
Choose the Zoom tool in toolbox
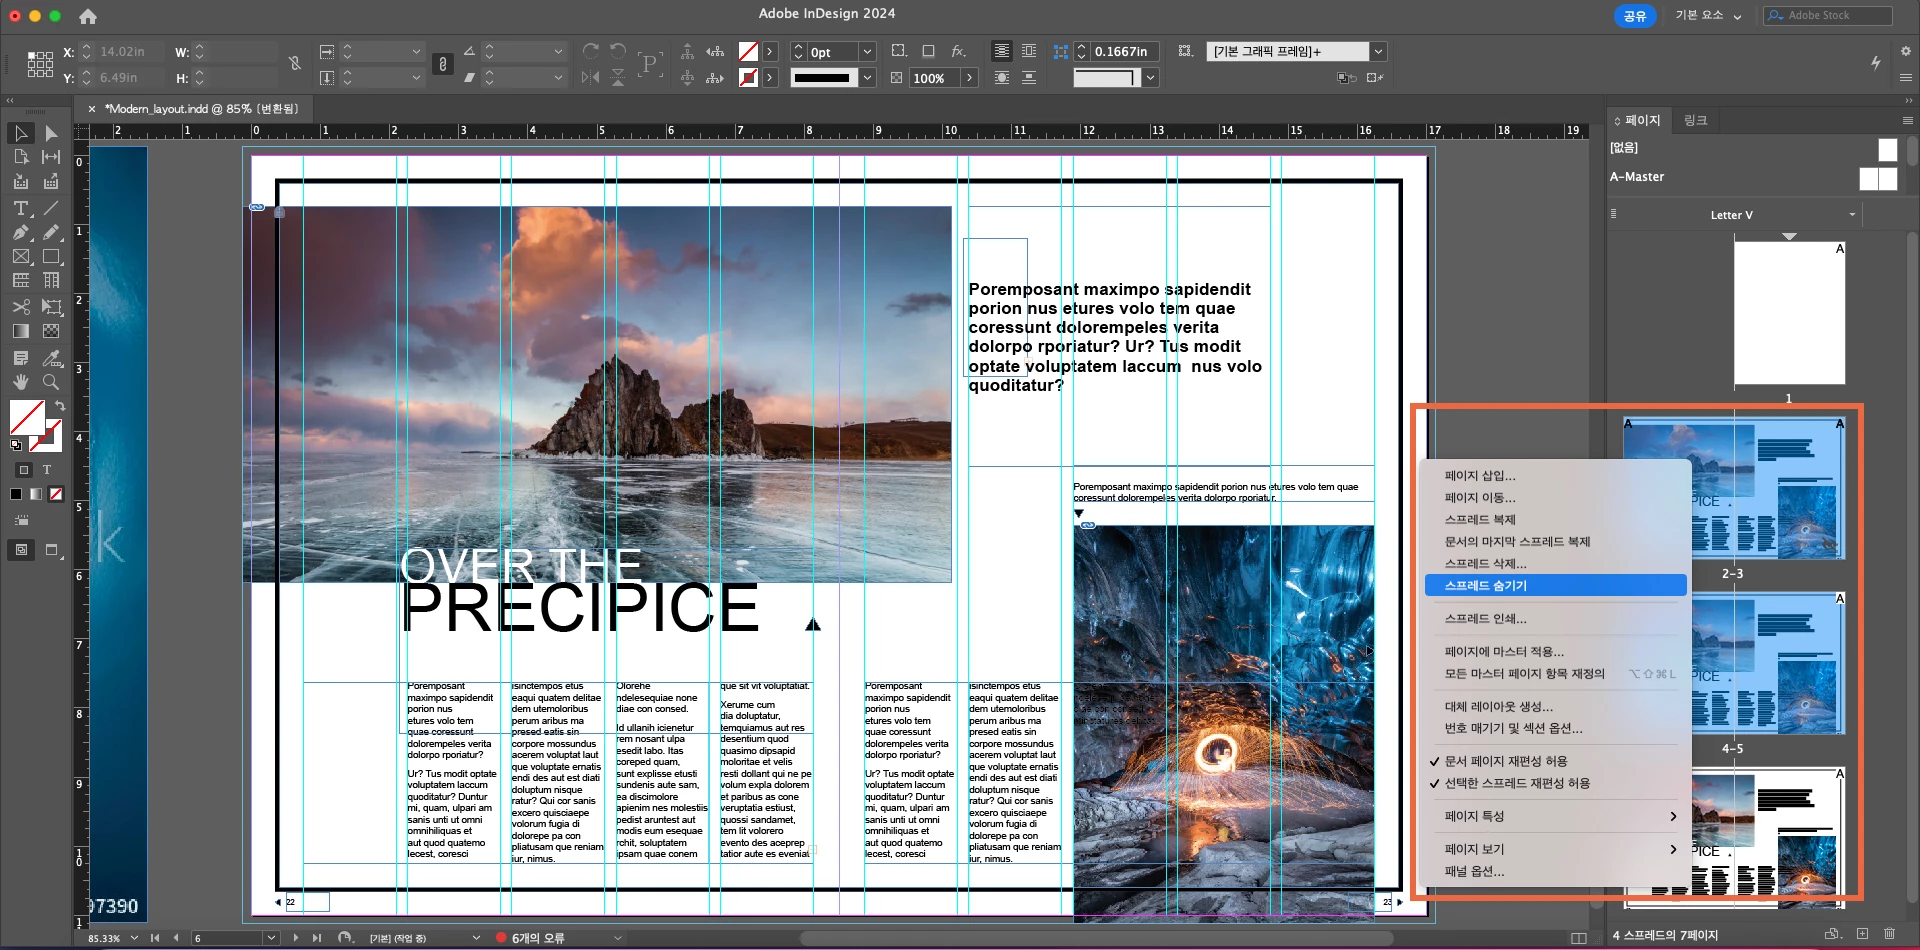(x=51, y=382)
